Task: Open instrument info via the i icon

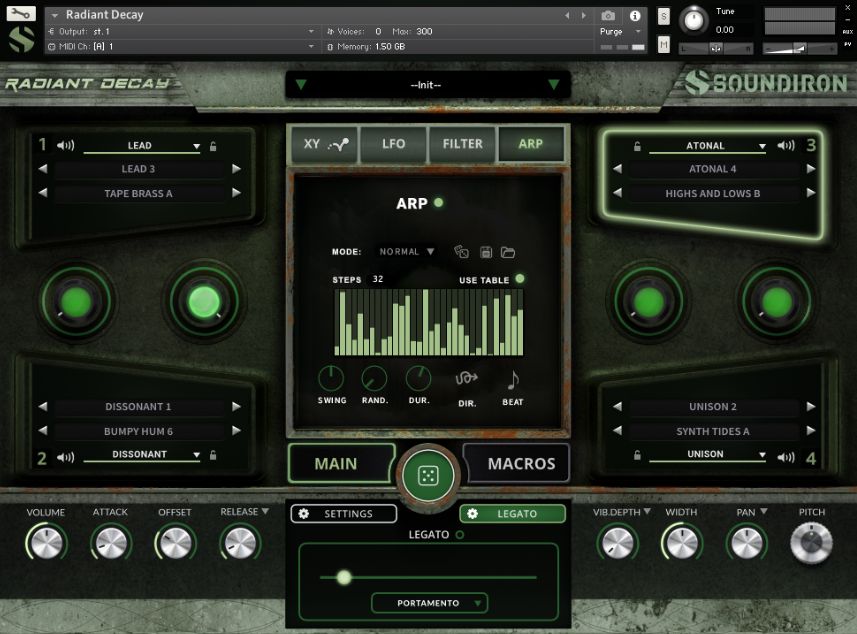Action: click(637, 15)
